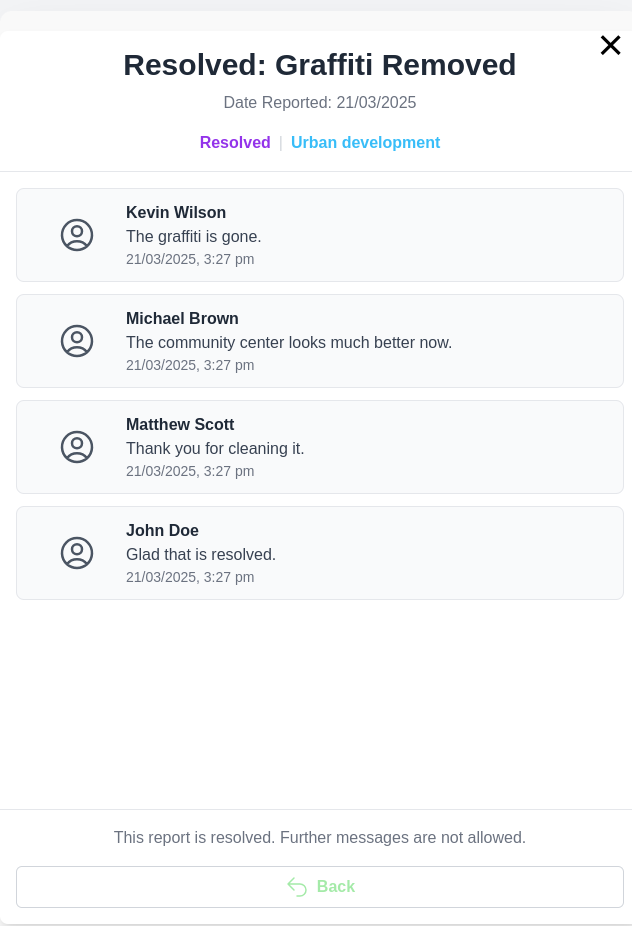Click the back arrow icon
The width and height of the screenshot is (632, 926).
[297, 887]
